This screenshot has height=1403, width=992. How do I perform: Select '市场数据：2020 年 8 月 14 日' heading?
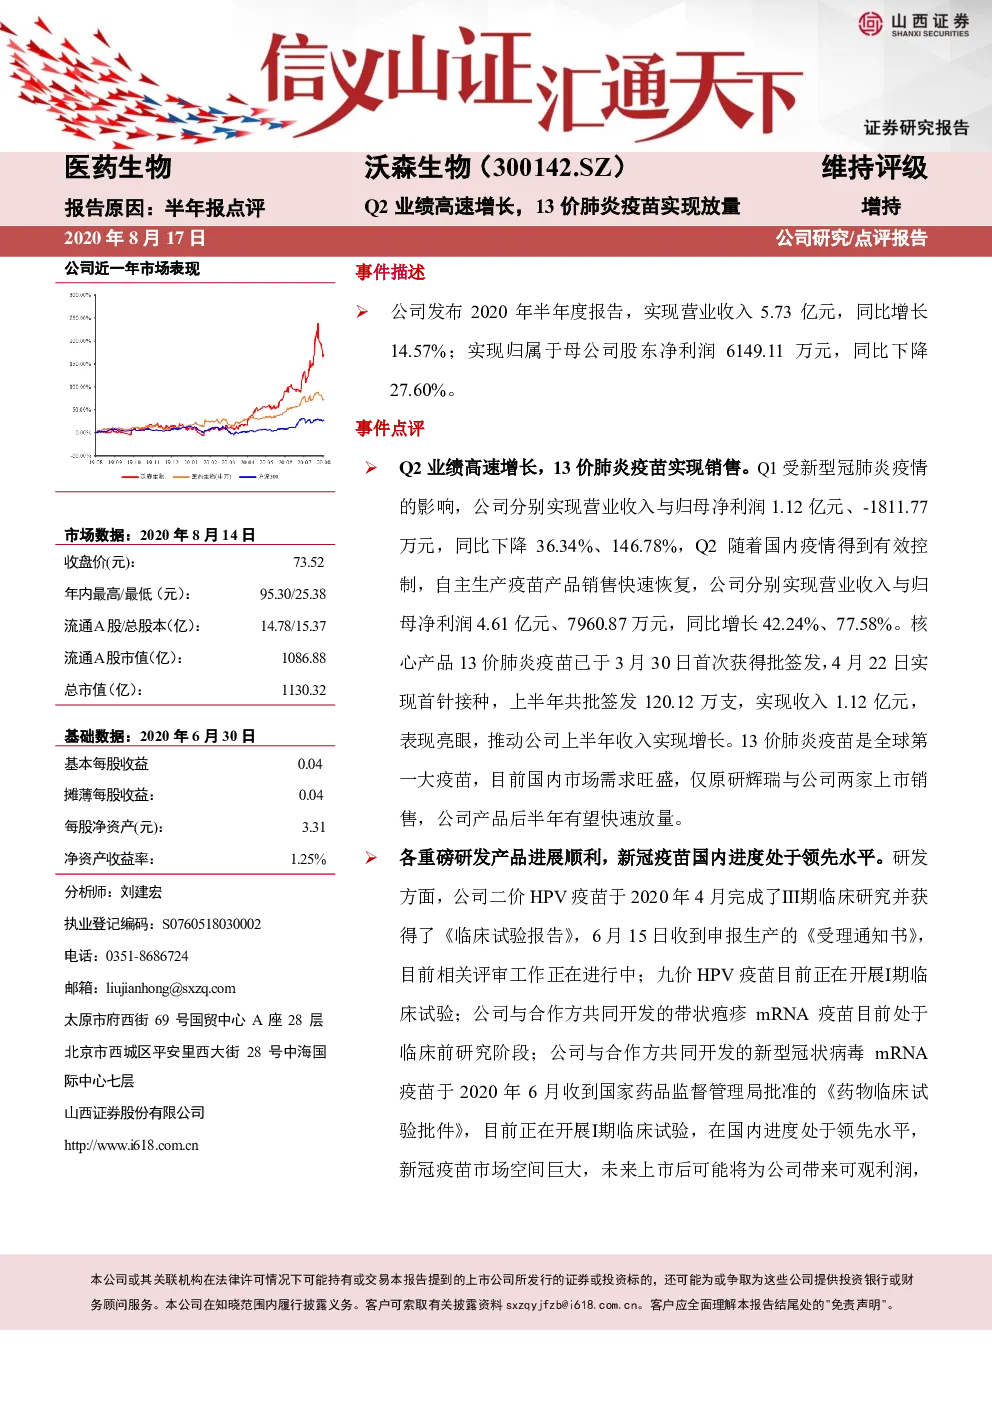click(160, 535)
